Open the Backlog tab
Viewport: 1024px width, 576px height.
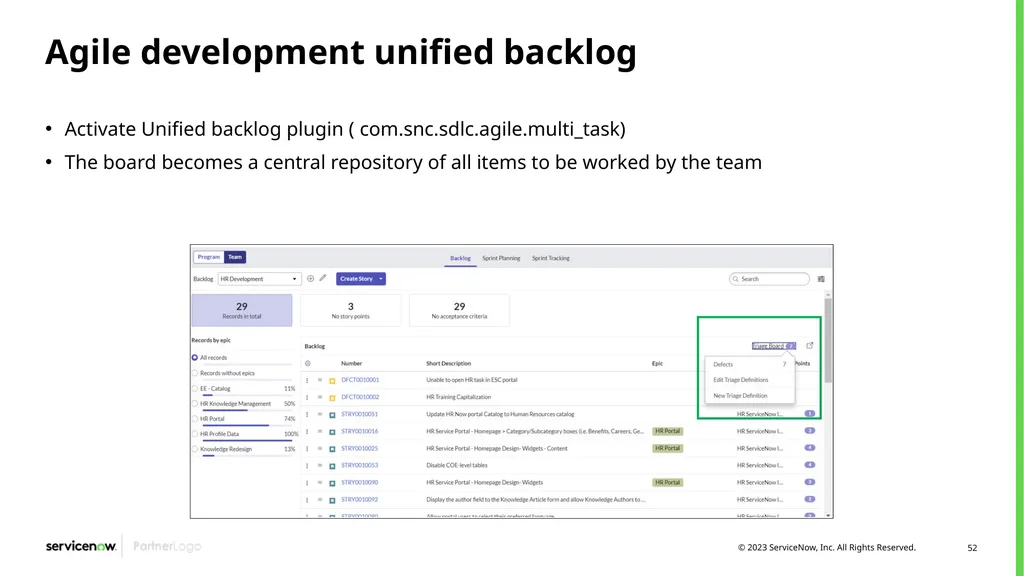[460, 258]
